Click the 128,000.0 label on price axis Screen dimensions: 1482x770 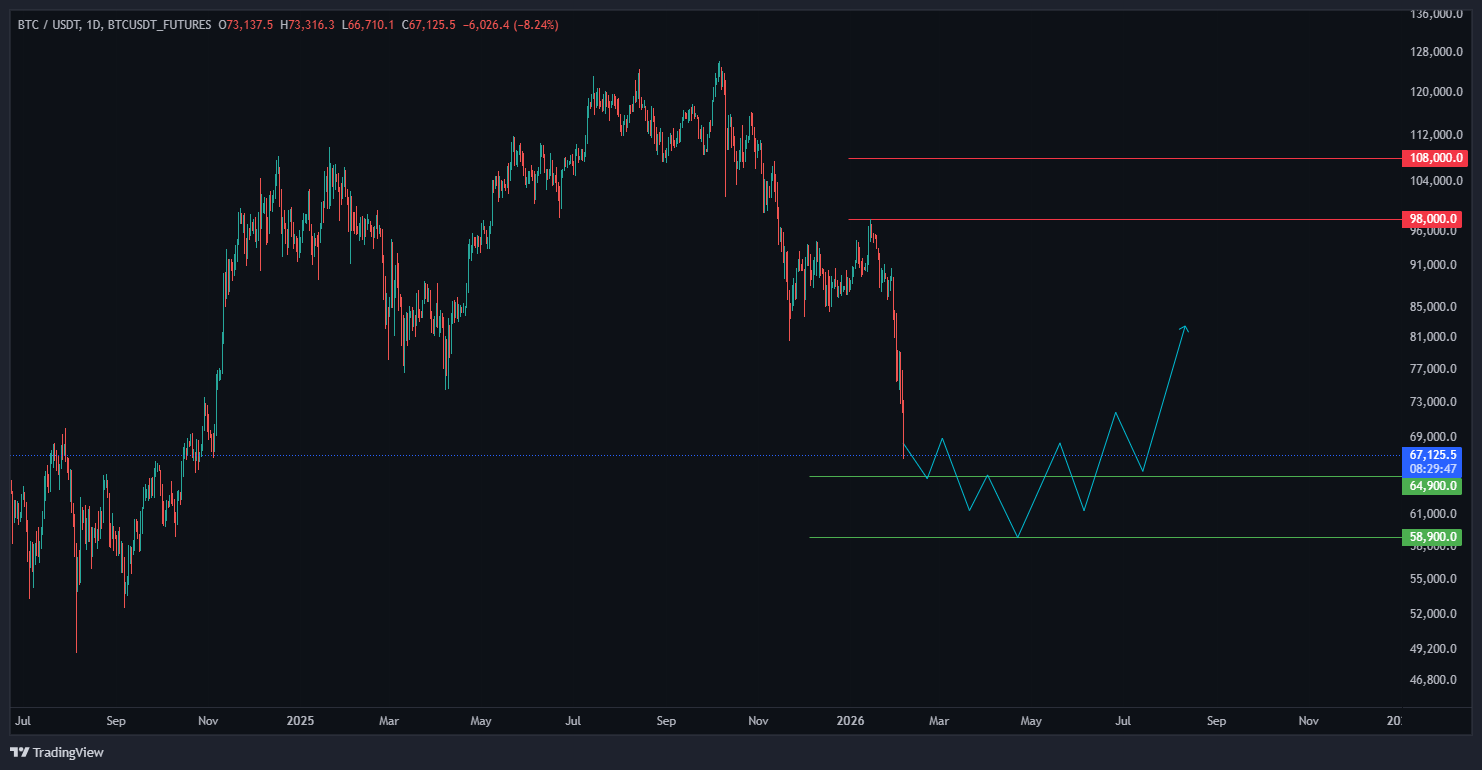point(1436,52)
